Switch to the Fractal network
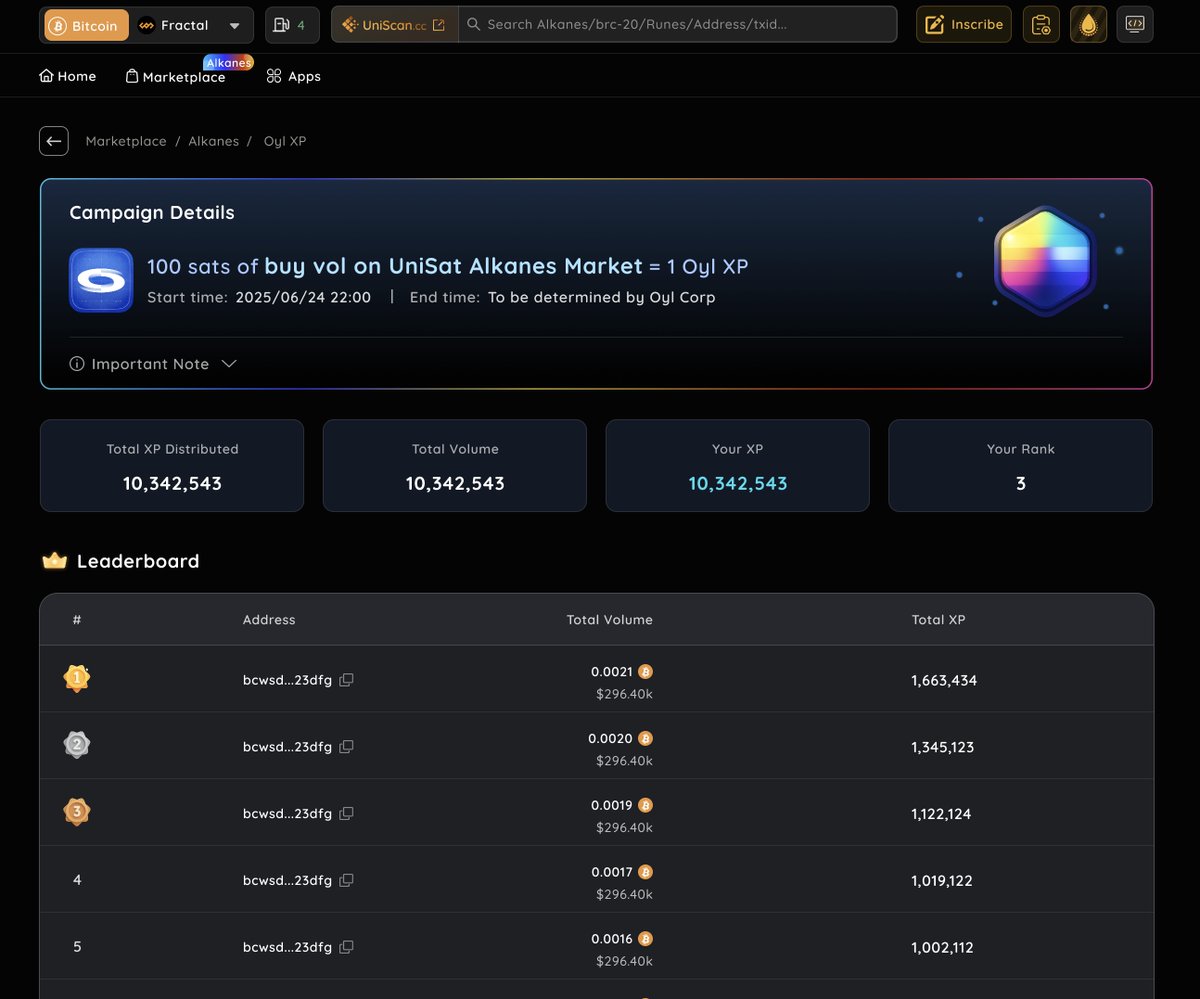This screenshot has height=999, width=1200. click(173, 25)
